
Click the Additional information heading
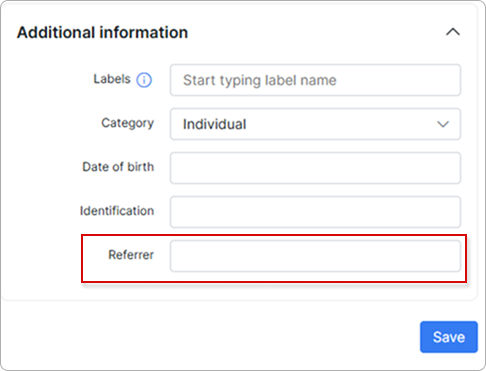[102, 32]
